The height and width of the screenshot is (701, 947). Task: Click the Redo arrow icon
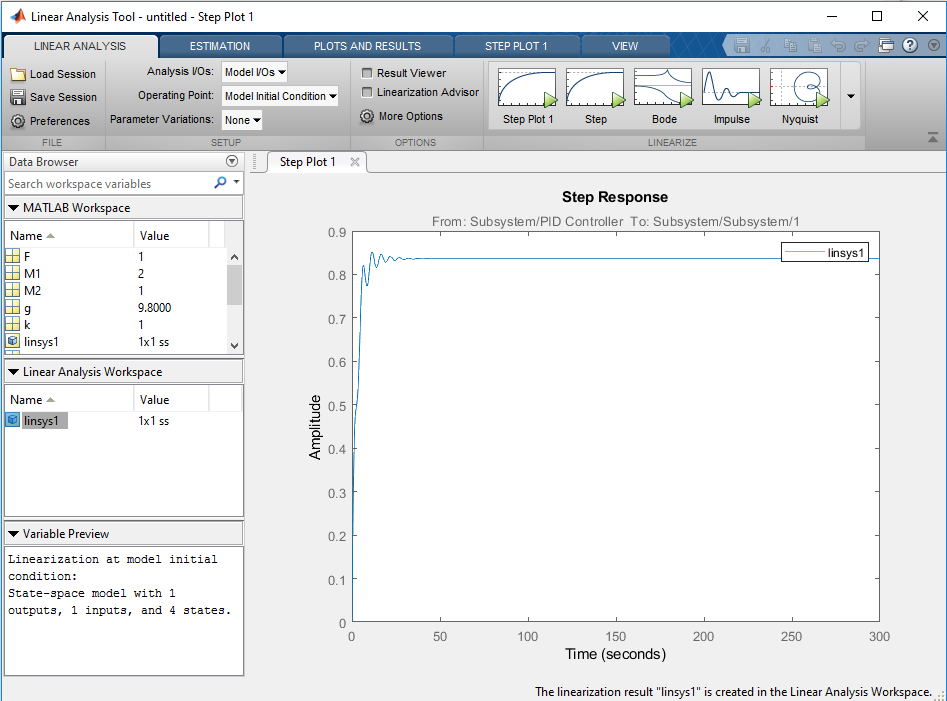tap(862, 45)
